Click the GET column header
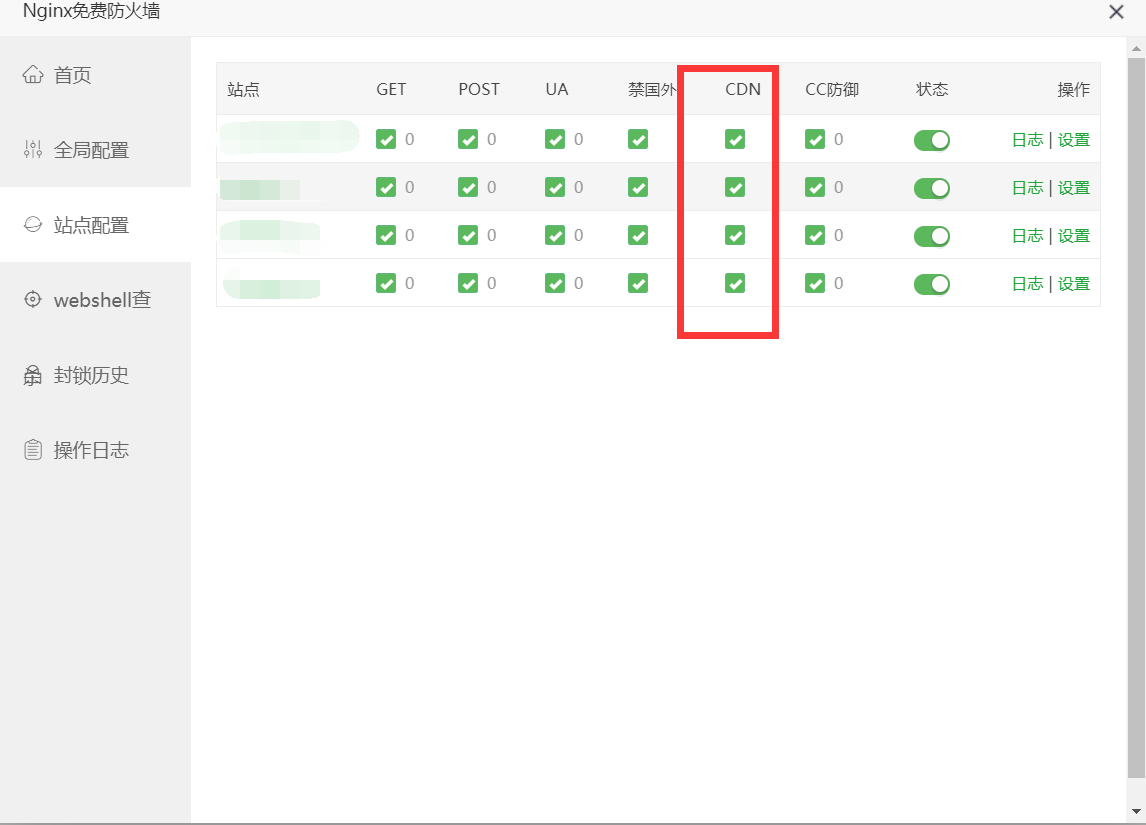 pos(391,89)
